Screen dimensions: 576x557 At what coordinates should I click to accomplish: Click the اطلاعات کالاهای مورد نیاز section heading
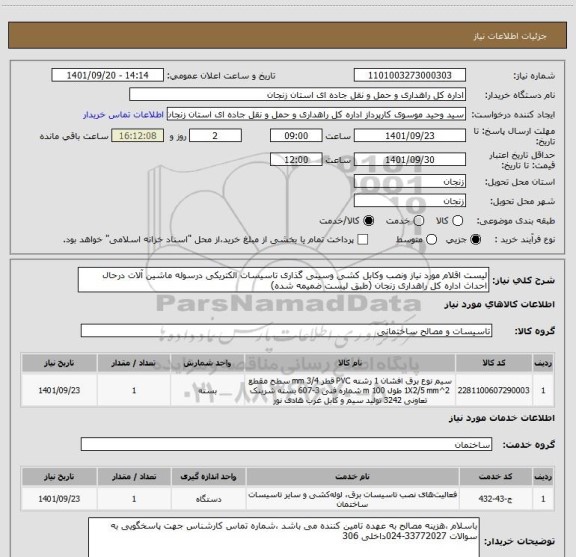coord(500,304)
